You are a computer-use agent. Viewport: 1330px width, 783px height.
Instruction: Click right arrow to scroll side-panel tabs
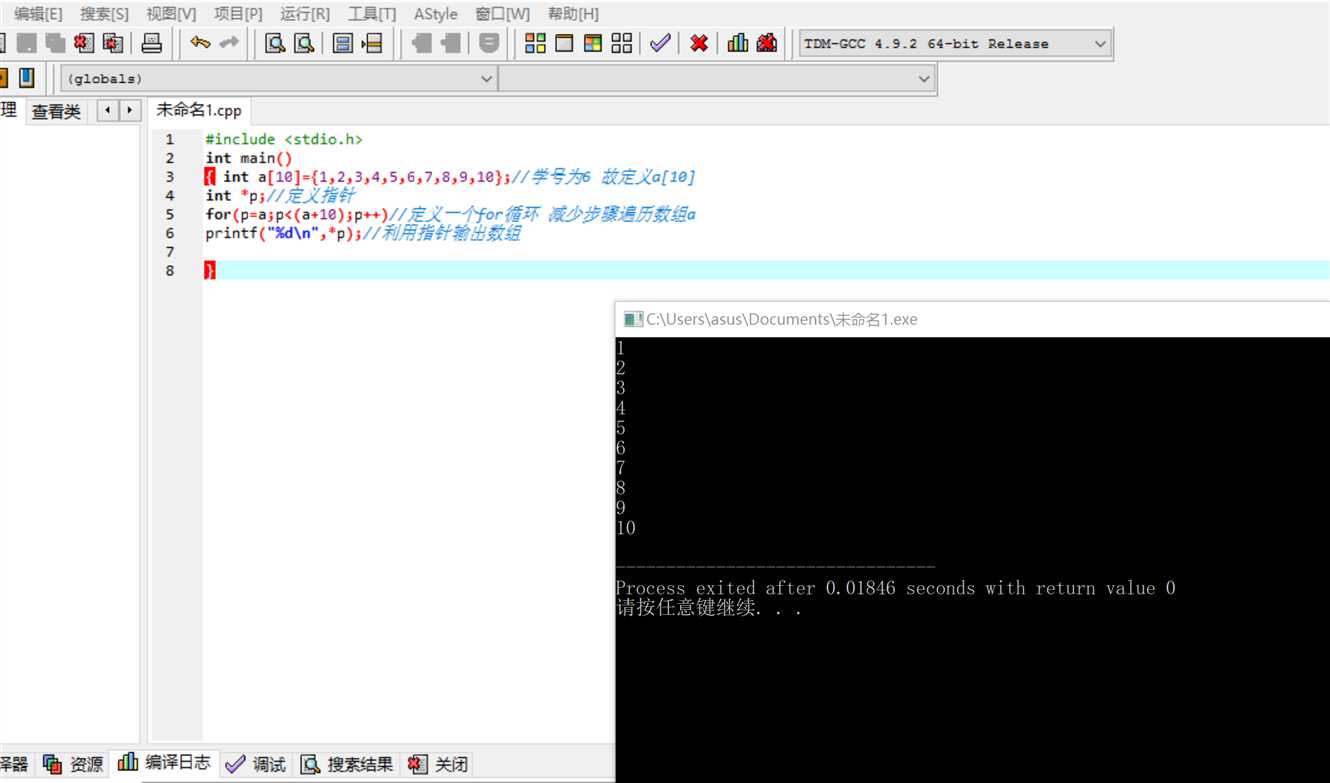(130, 111)
